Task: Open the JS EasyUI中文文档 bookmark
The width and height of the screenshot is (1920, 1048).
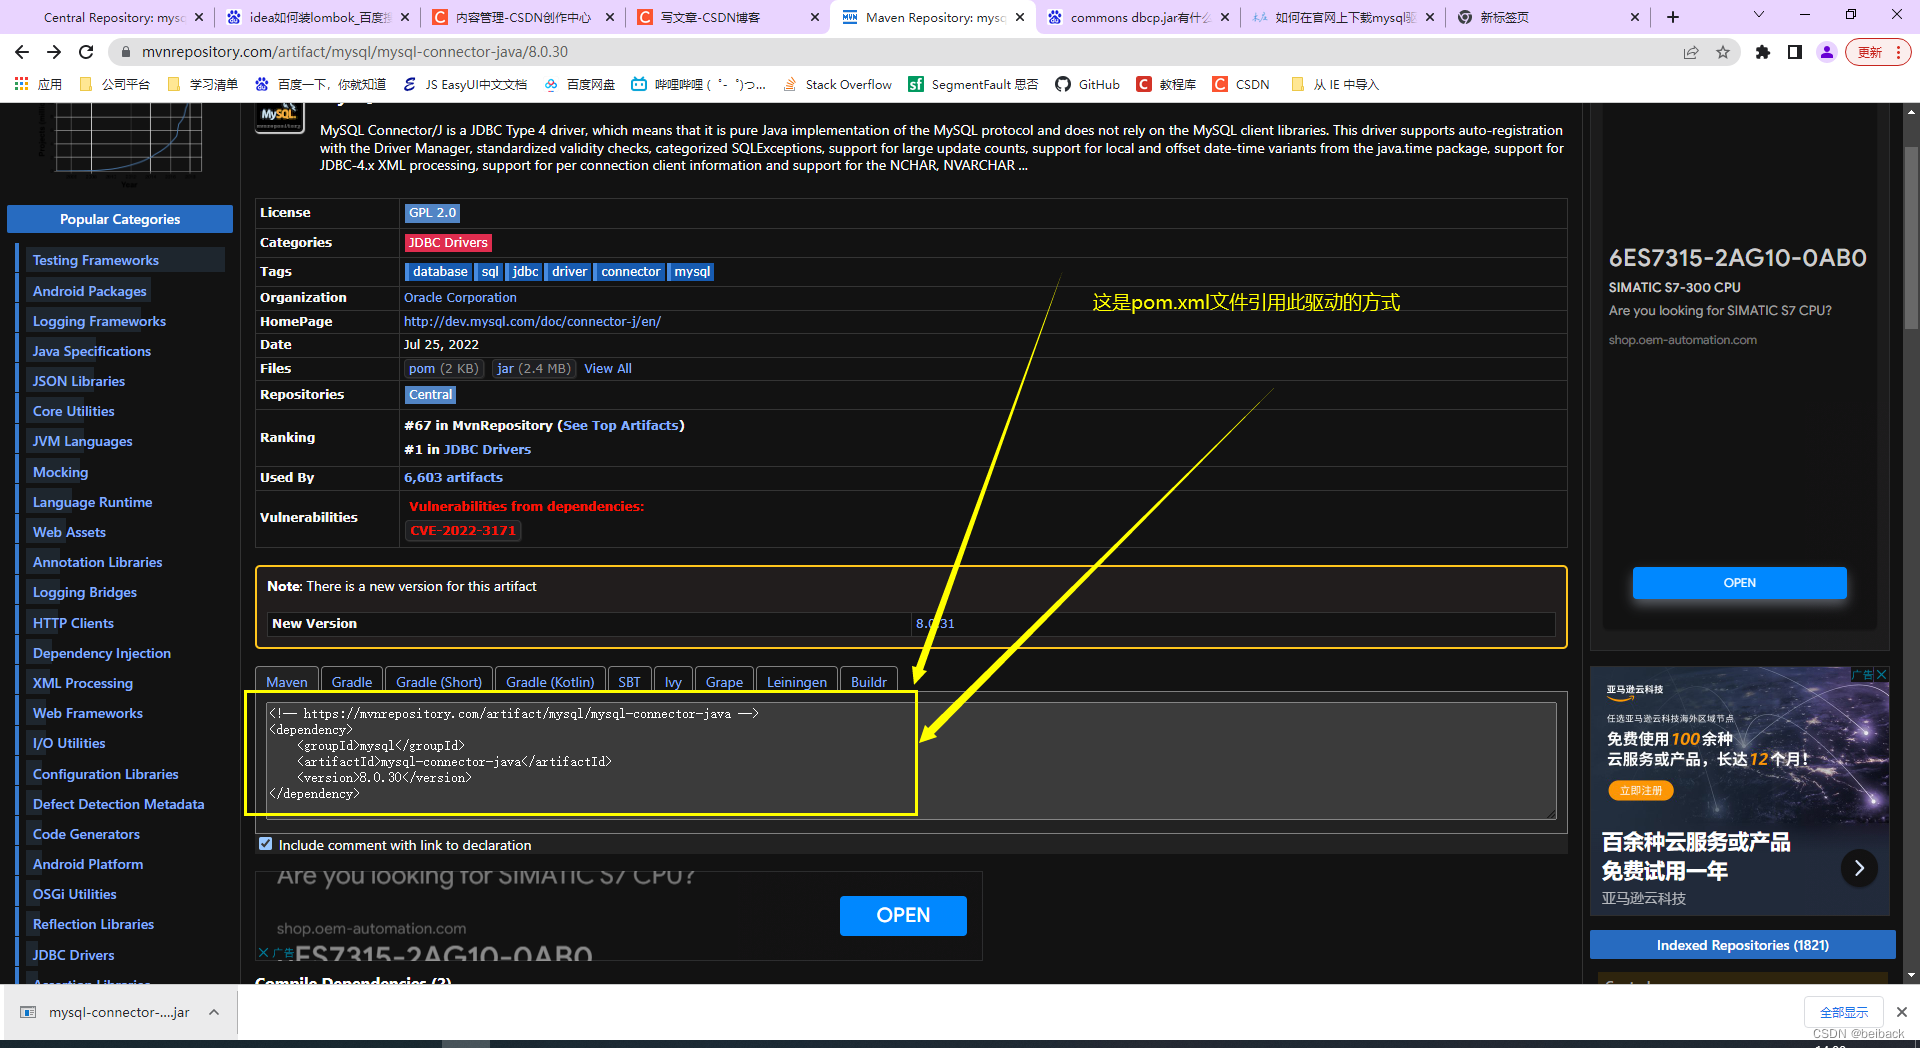Action: (x=465, y=84)
